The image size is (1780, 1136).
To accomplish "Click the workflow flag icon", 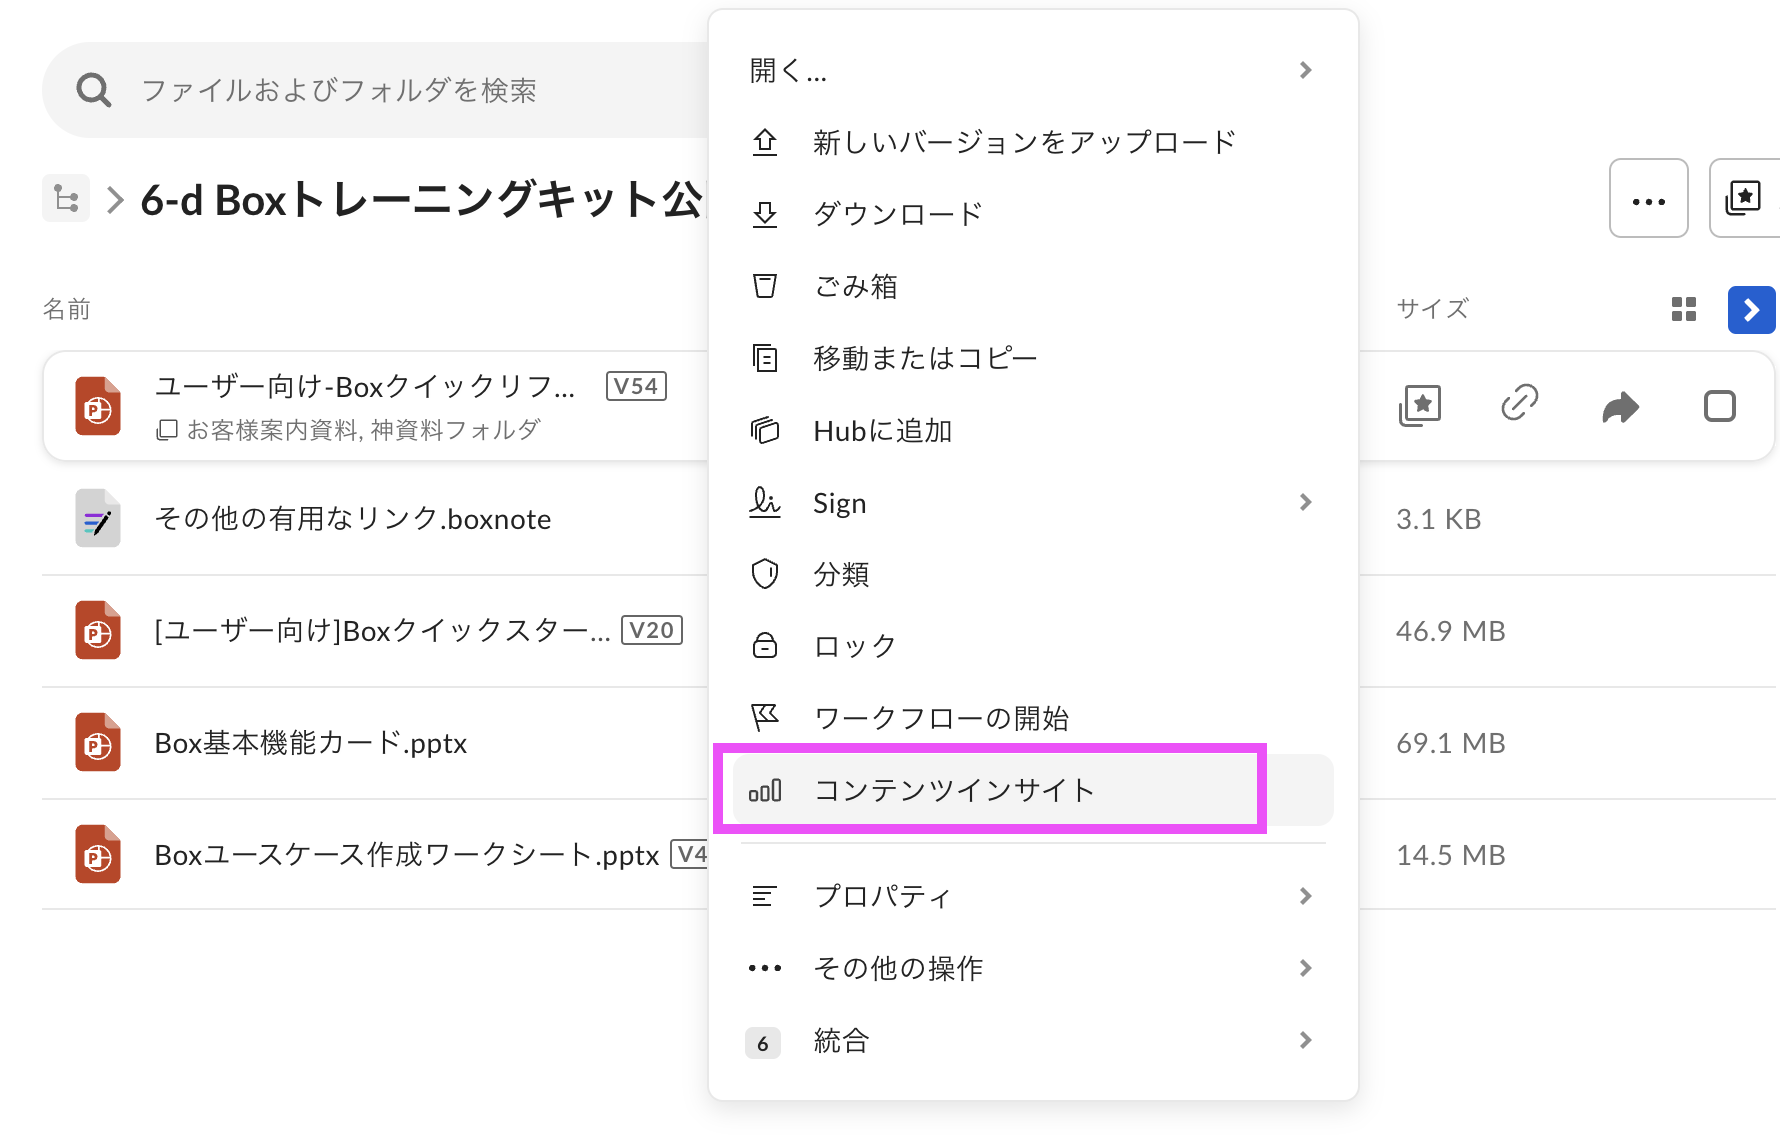I will point(765,717).
